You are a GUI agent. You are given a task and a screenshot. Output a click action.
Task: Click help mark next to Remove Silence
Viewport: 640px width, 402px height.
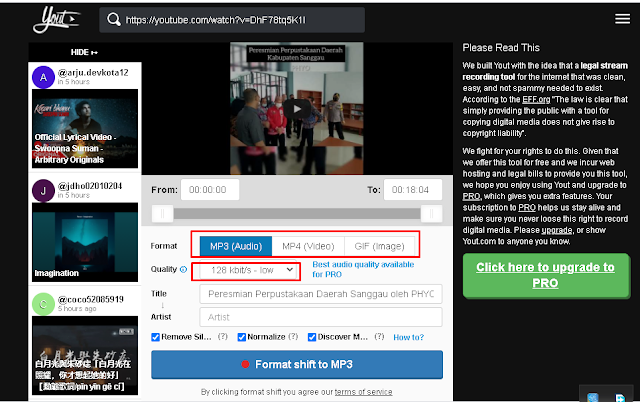(x=222, y=337)
